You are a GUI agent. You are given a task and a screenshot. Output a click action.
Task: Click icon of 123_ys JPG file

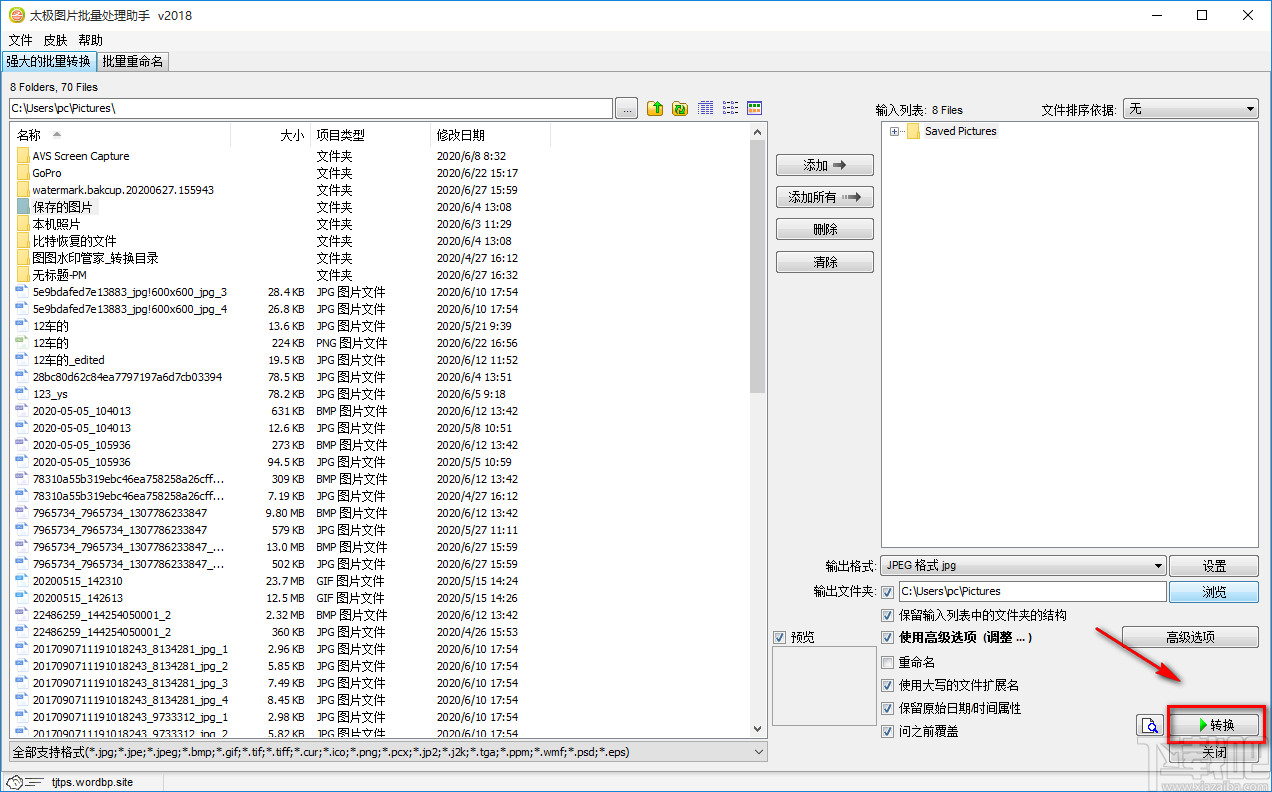[23, 394]
